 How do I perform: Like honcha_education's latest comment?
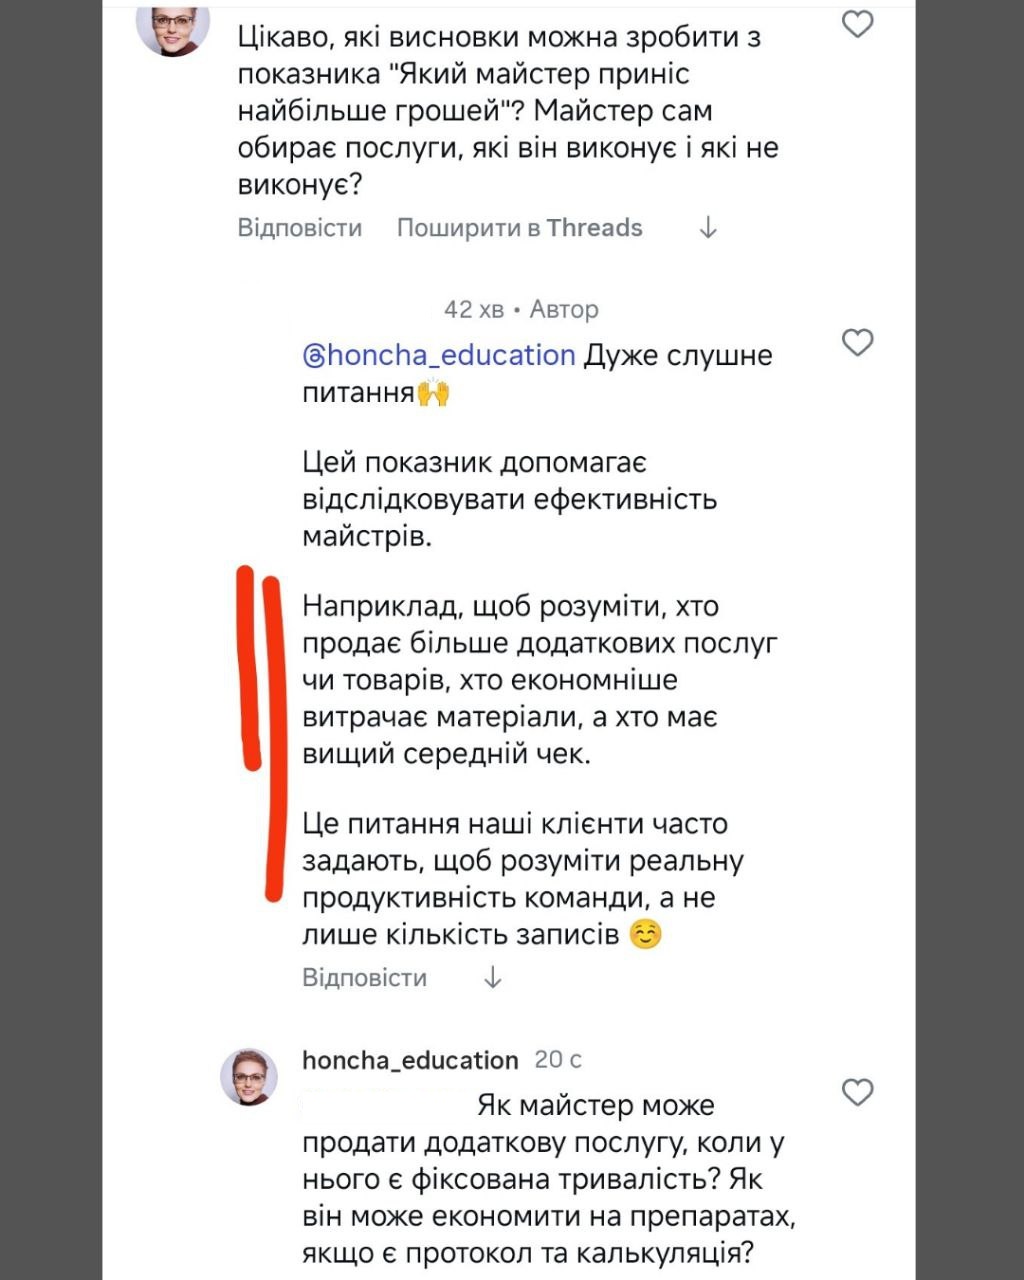857,1092
